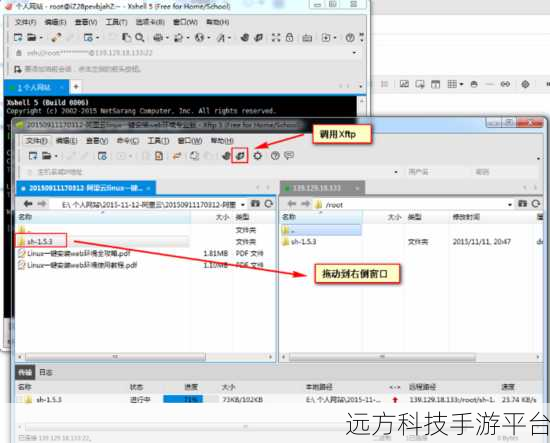Click the help icon in Xshell toolbar
Screen dimensions: 550x443
(350, 38)
